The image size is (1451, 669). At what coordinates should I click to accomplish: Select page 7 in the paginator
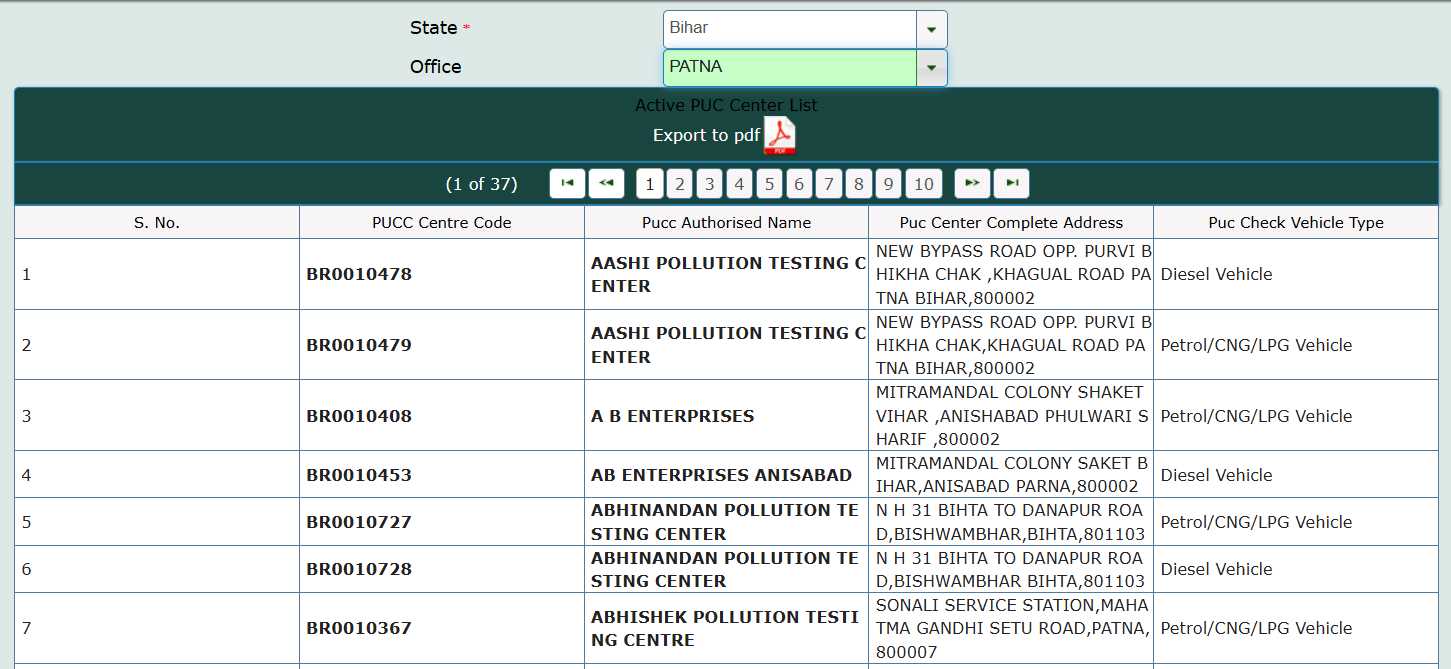pos(828,184)
